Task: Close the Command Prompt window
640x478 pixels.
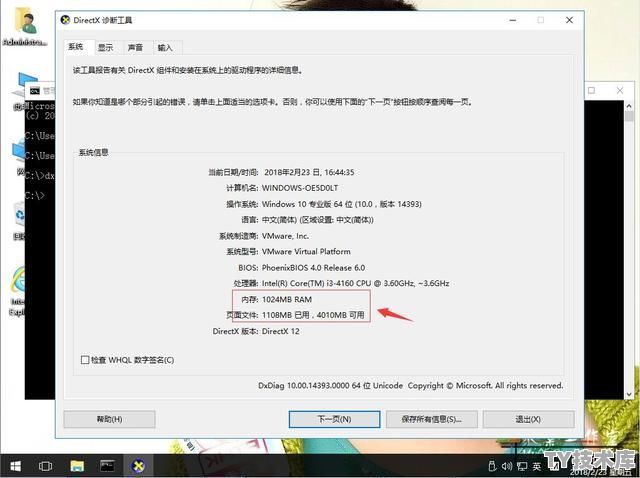Action: [x=620, y=90]
